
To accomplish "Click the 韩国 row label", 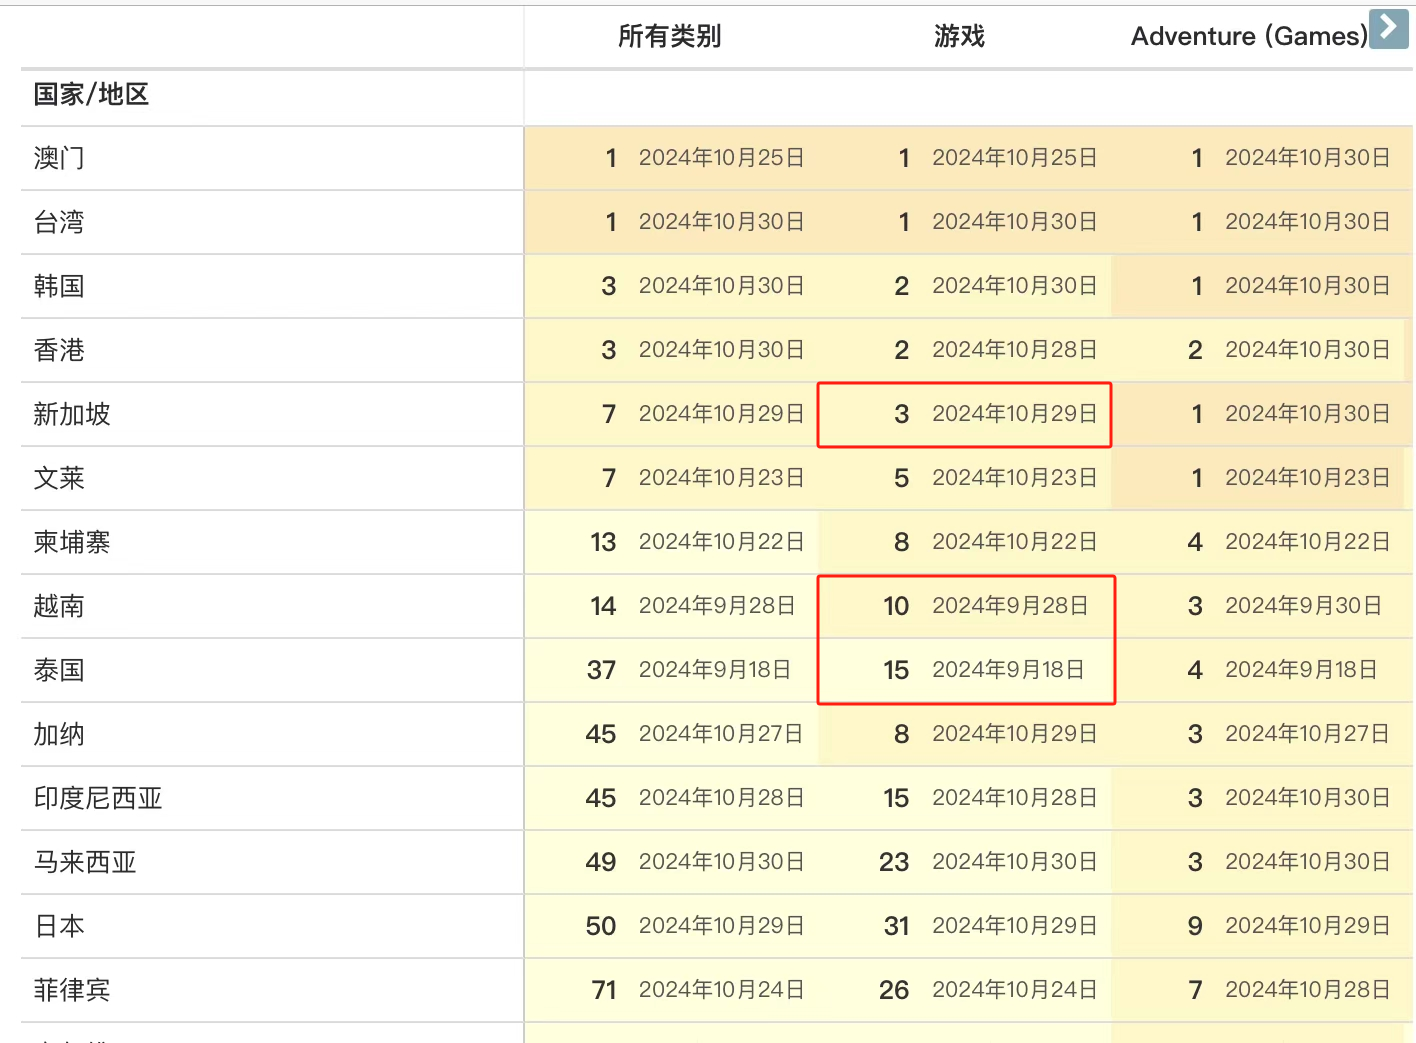I will (59, 286).
